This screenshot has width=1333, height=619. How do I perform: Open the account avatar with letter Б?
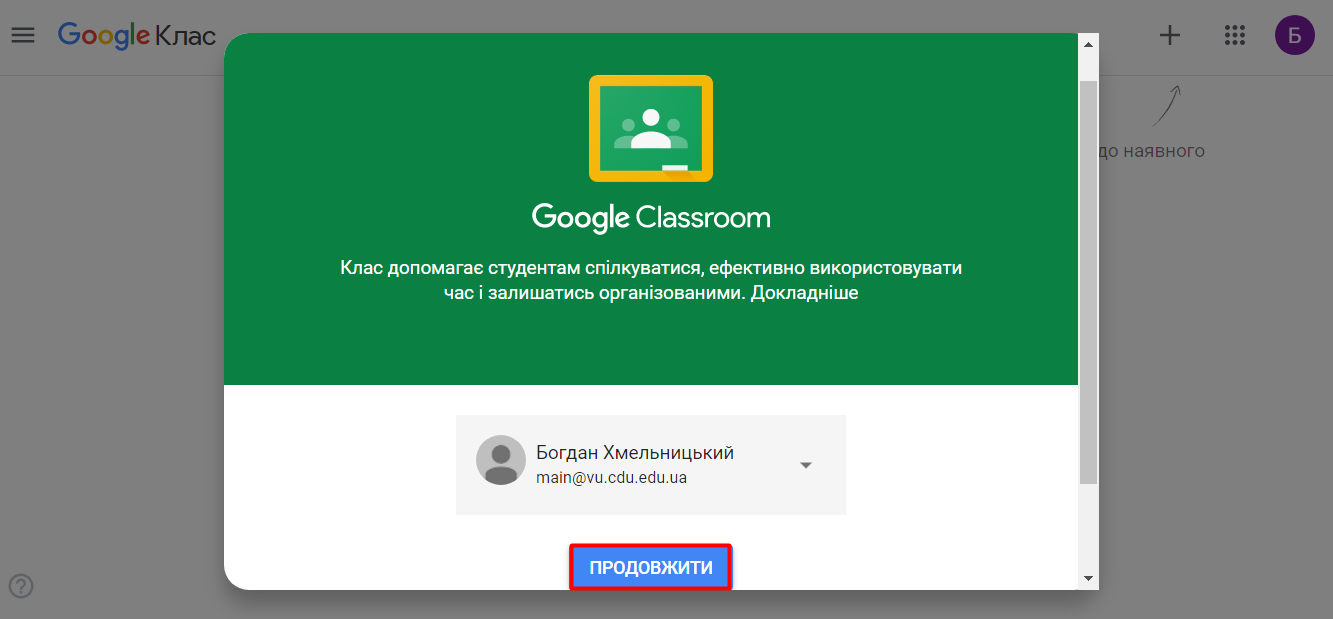click(x=1294, y=35)
